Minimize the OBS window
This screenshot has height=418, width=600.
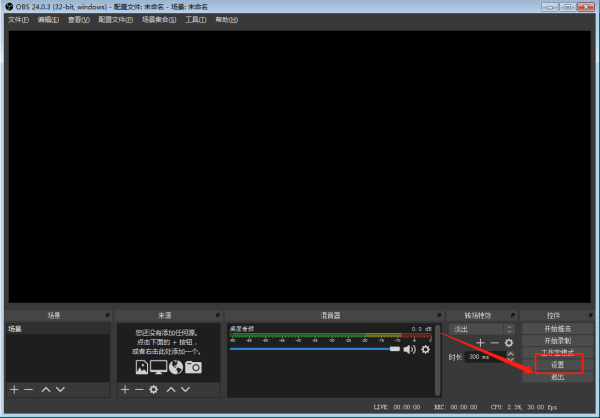click(x=549, y=7)
